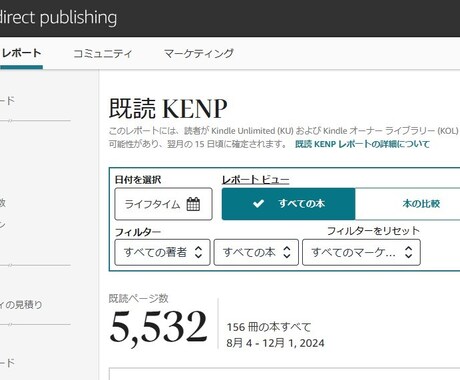The height and width of the screenshot is (380, 460).
Task: Open the レポート tab
Action: (21, 53)
